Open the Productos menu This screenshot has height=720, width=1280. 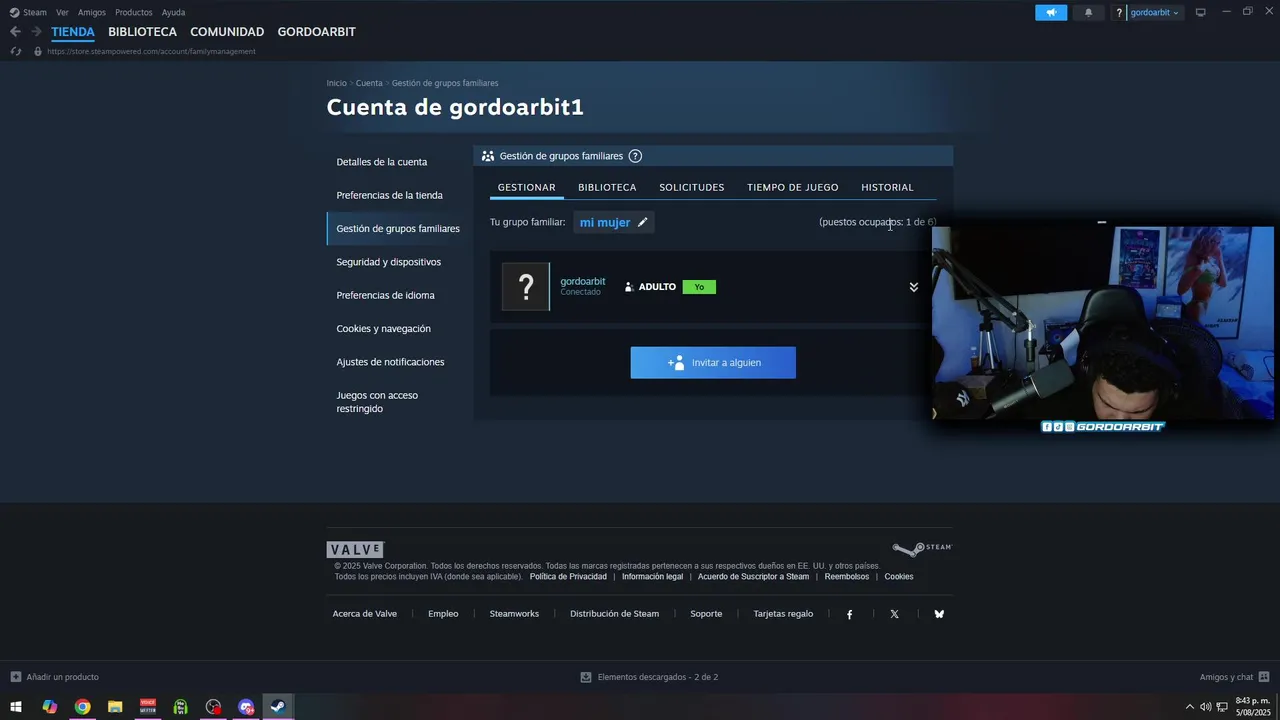134,13
